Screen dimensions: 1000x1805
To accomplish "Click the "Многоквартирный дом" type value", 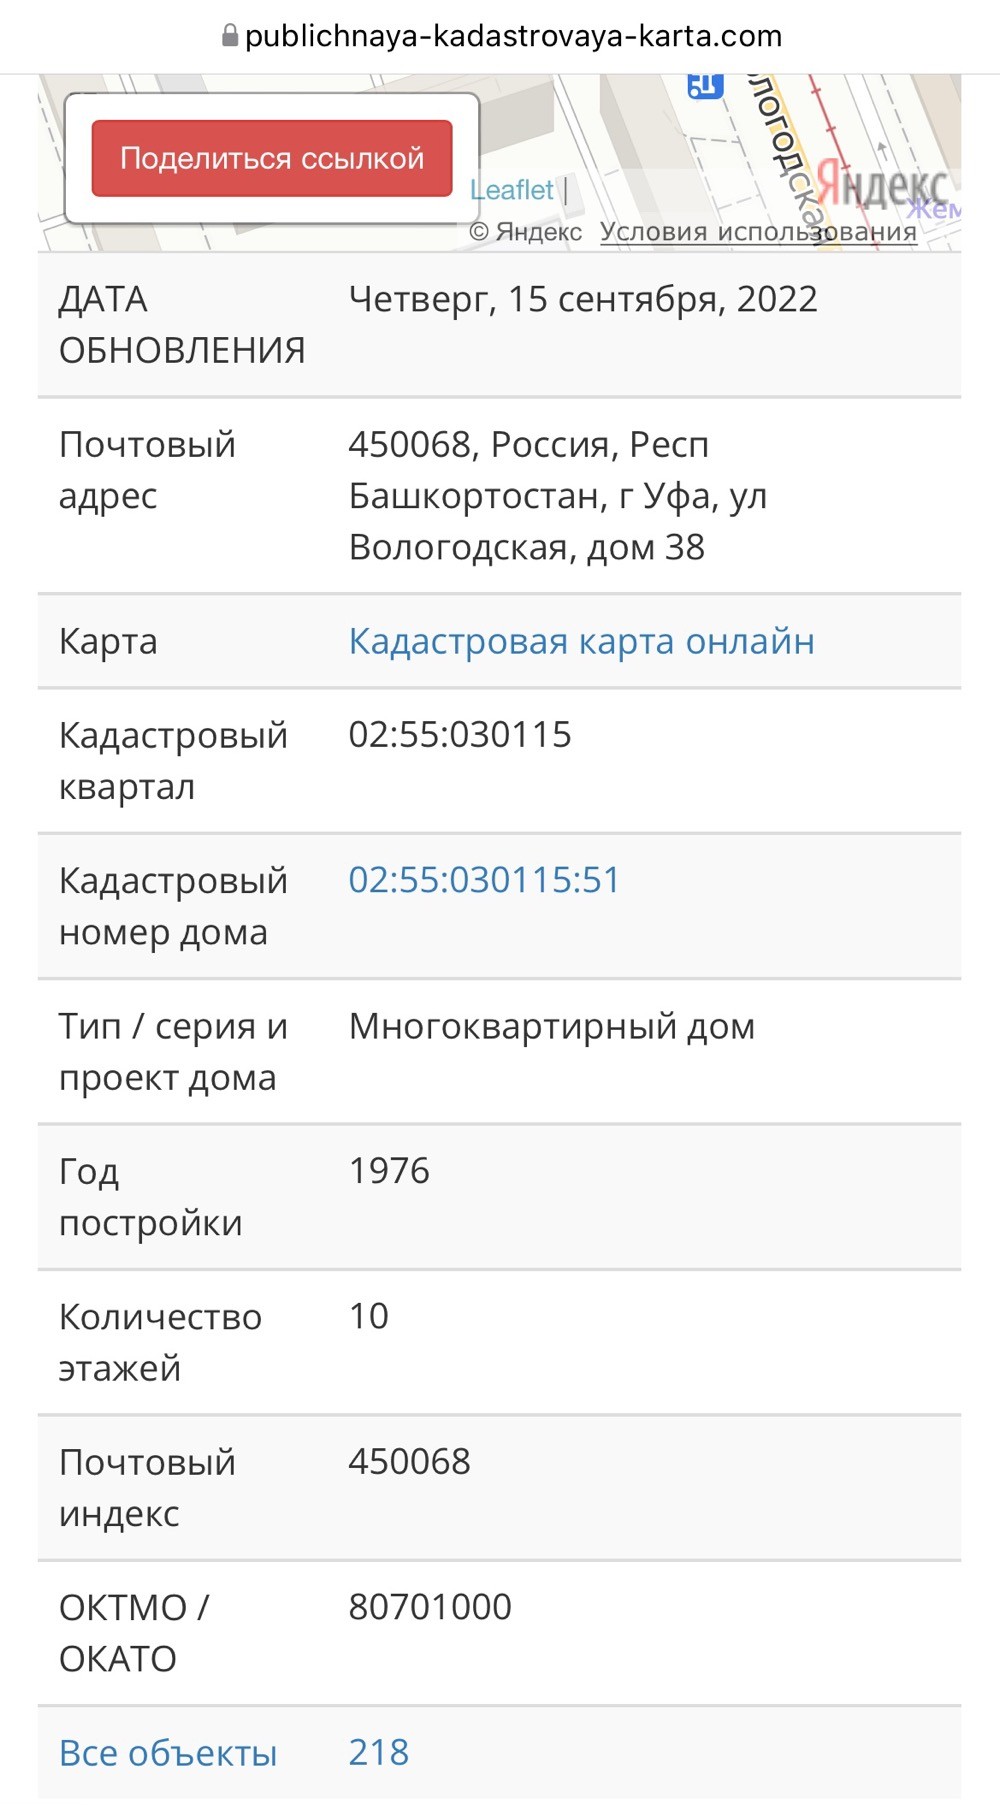I will (x=552, y=1026).
